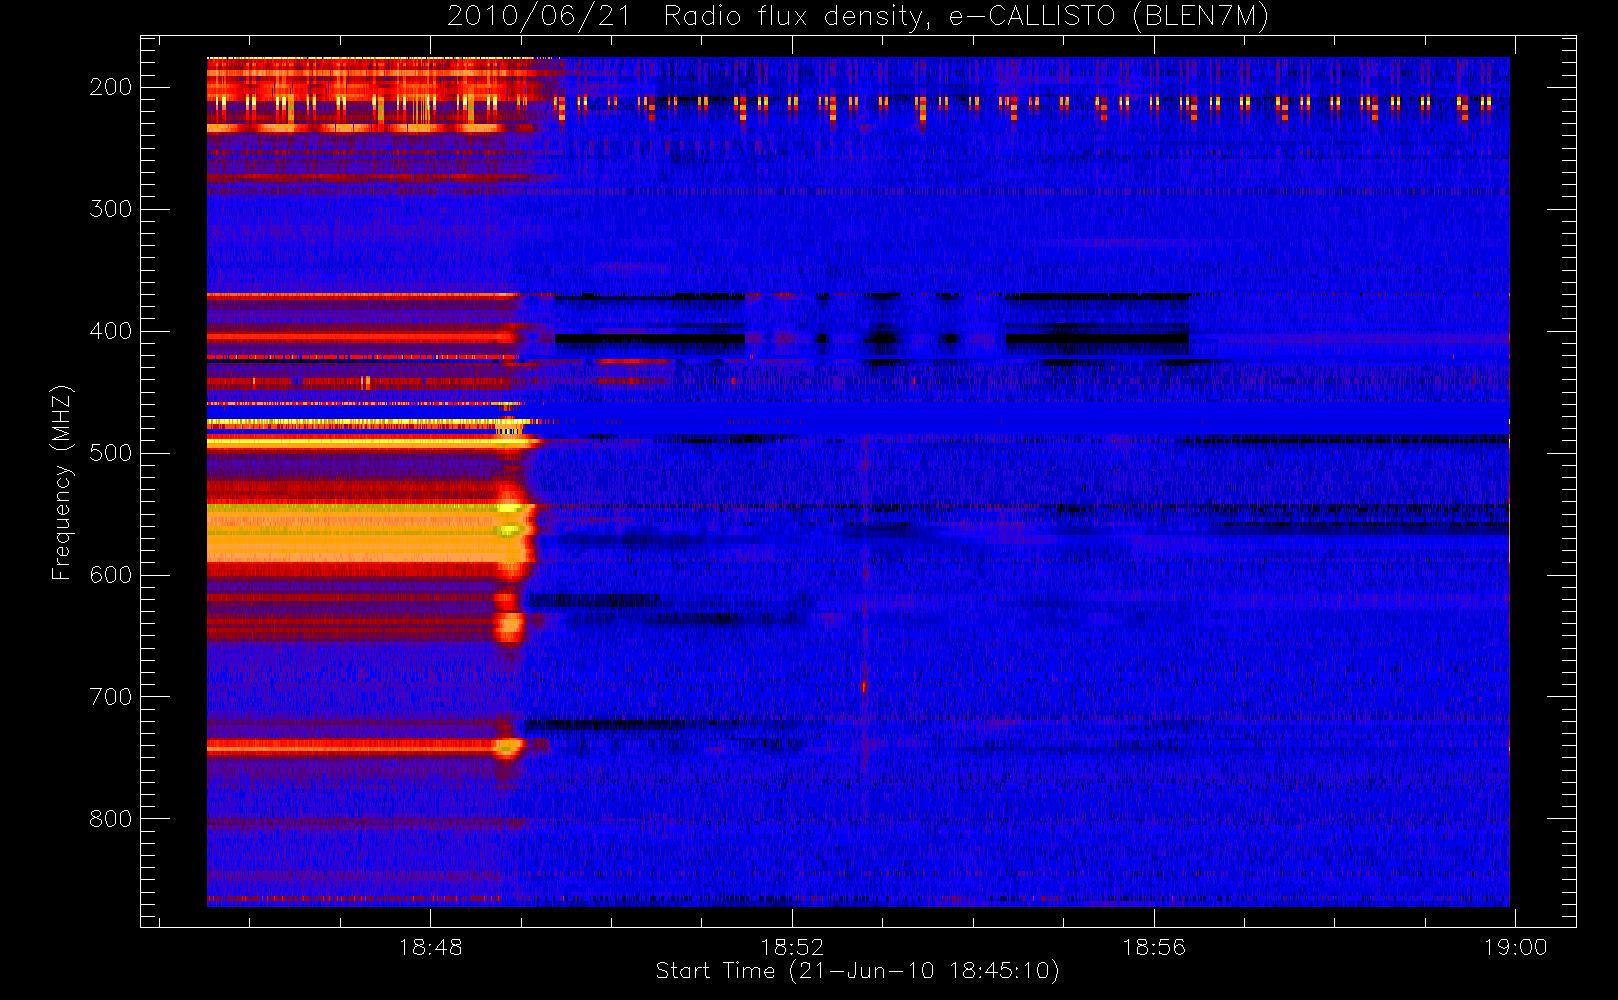Click the 700 frequency tick label
Screen dimensions: 1618x1000
(x=111, y=697)
